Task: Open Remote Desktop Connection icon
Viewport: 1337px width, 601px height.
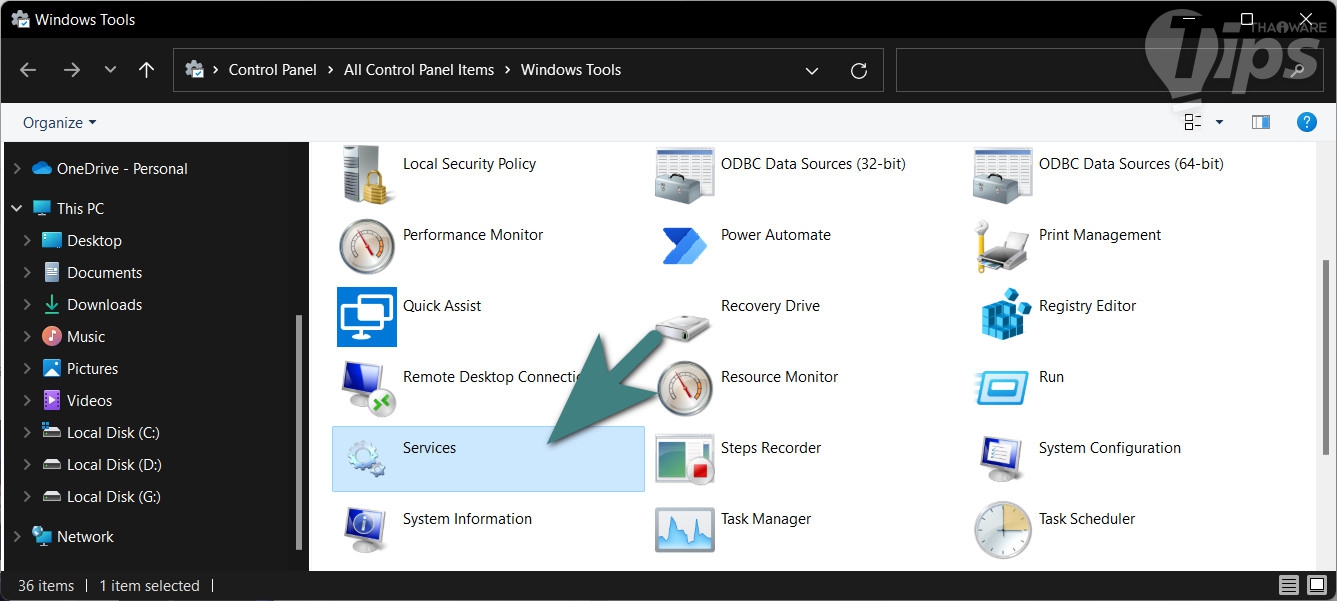Action: coord(367,388)
